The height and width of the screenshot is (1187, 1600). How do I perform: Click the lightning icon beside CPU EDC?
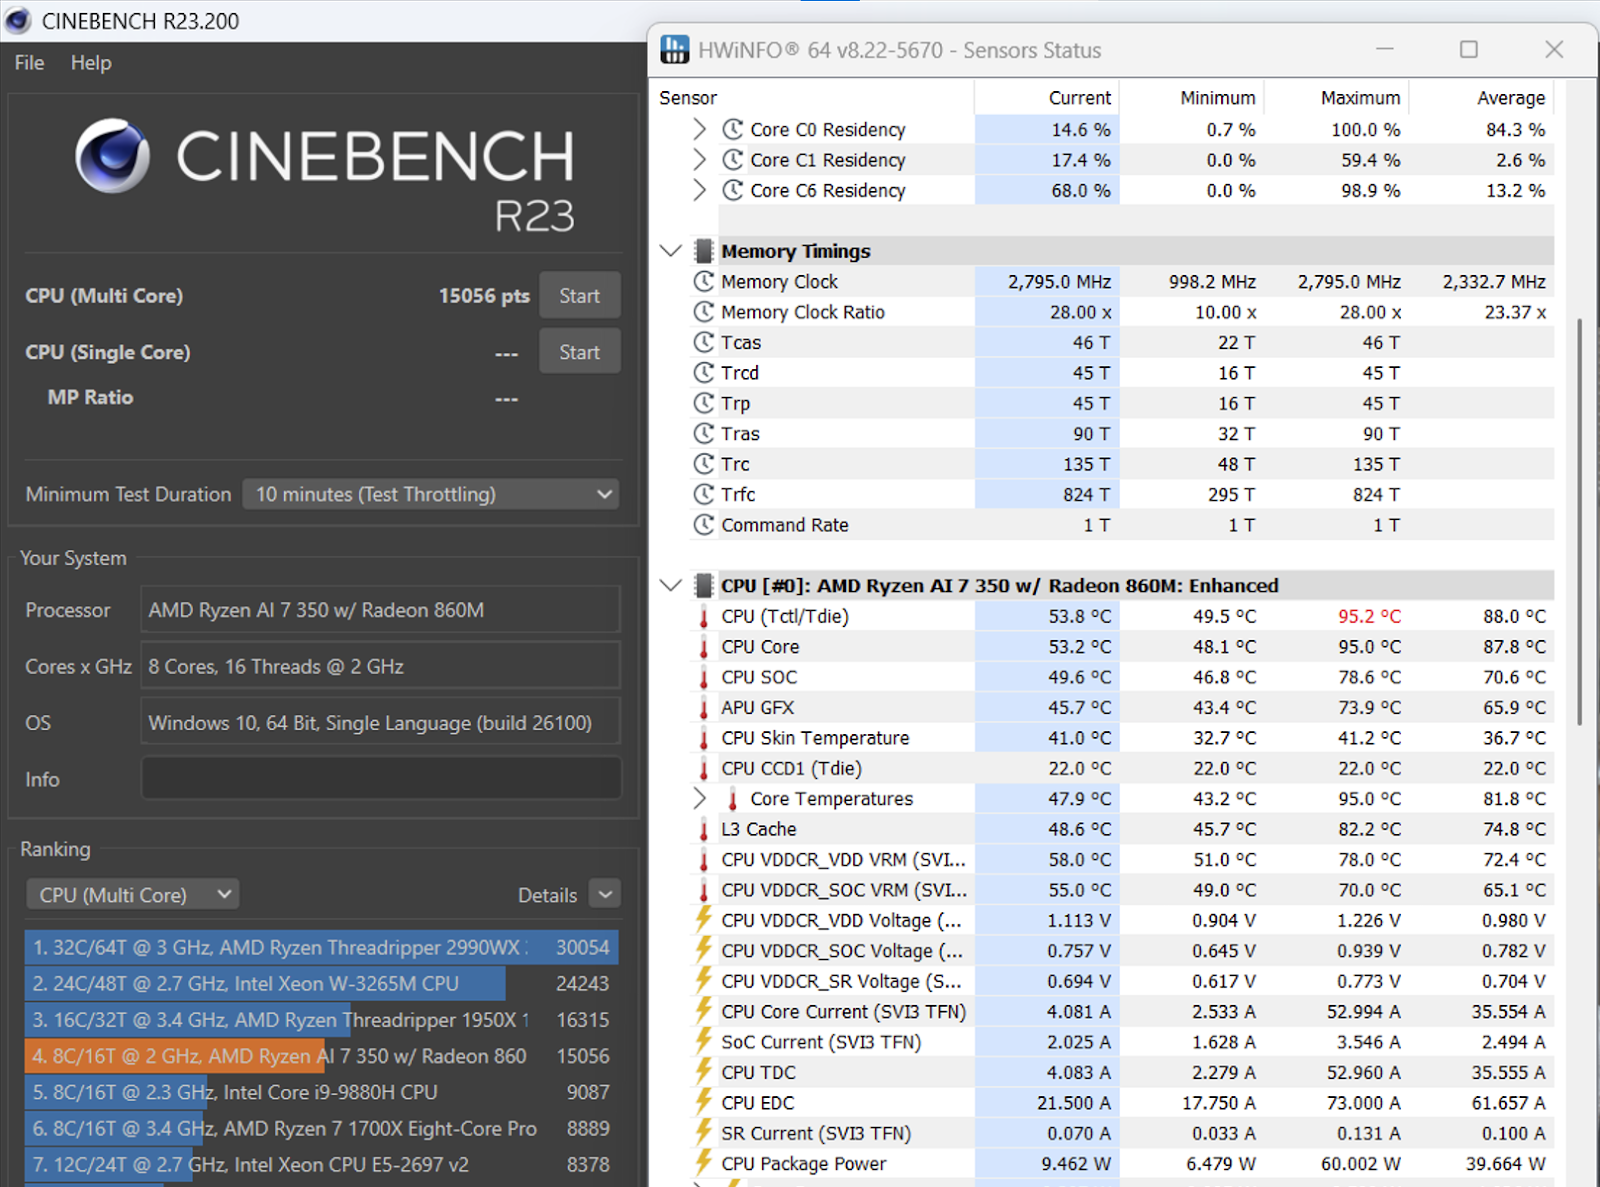coord(704,1102)
